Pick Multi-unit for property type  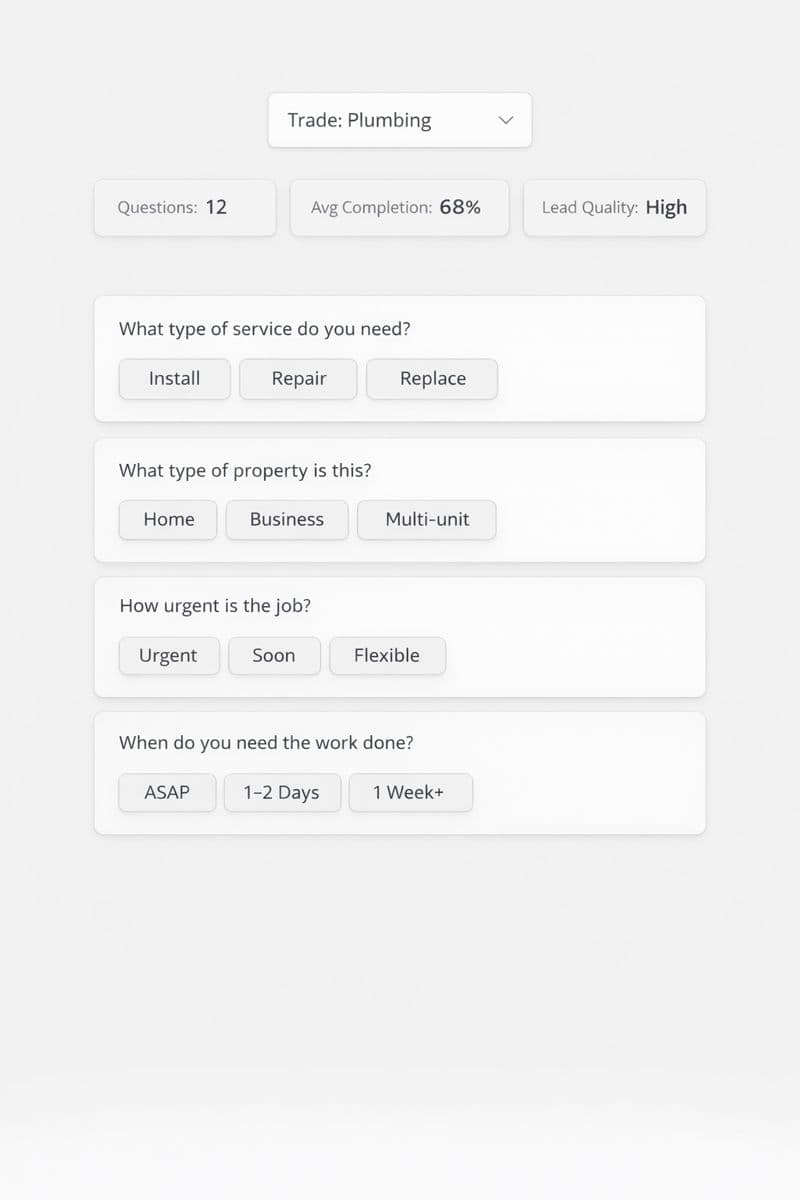426,520
